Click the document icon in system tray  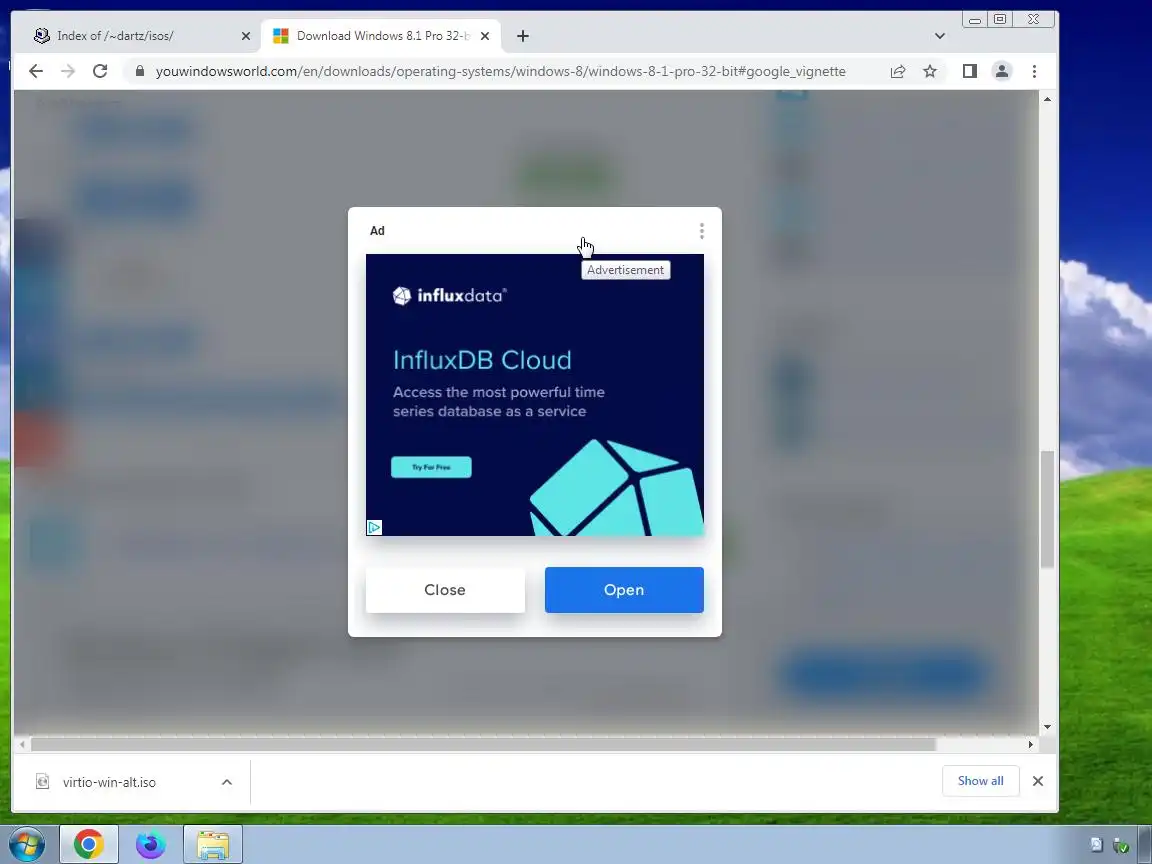(x=1096, y=845)
